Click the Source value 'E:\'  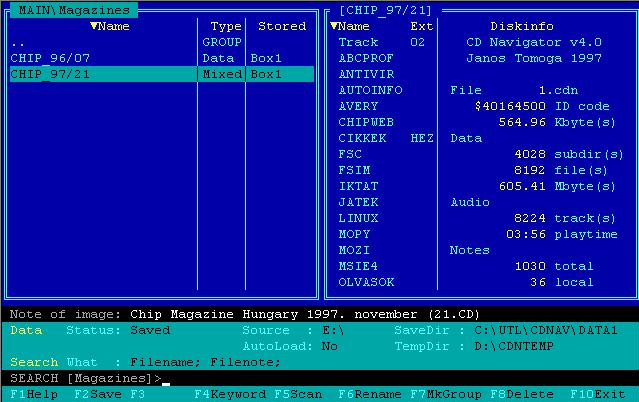pos(333,330)
